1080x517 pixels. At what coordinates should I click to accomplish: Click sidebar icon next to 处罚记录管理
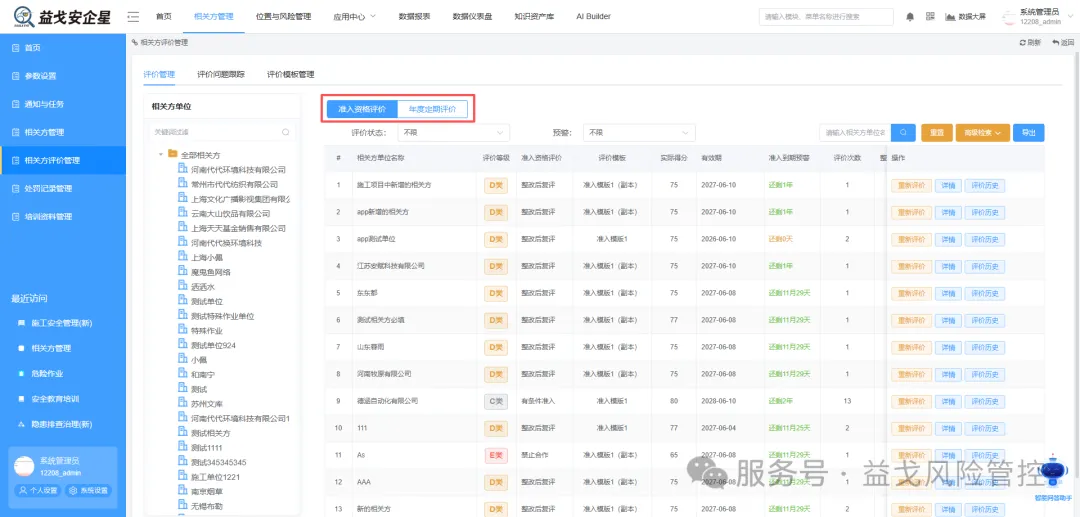click(x=15, y=188)
